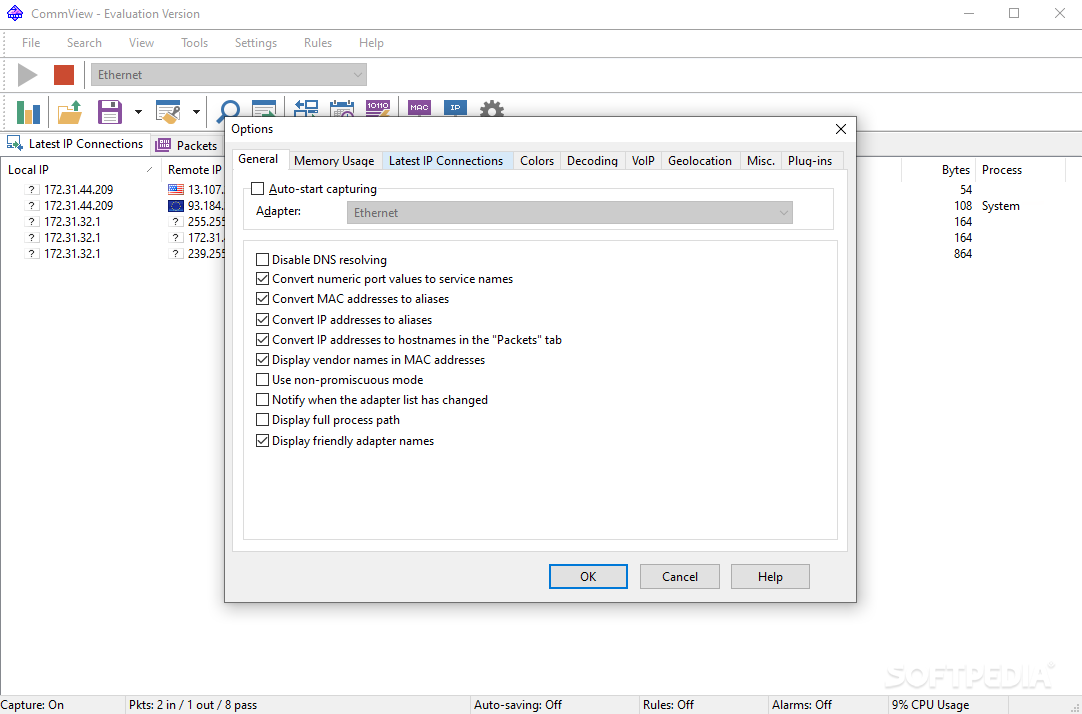Click the gear settings icon in toolbar
The height and width of the screenshot is (714, 1082).
[491, 109]
